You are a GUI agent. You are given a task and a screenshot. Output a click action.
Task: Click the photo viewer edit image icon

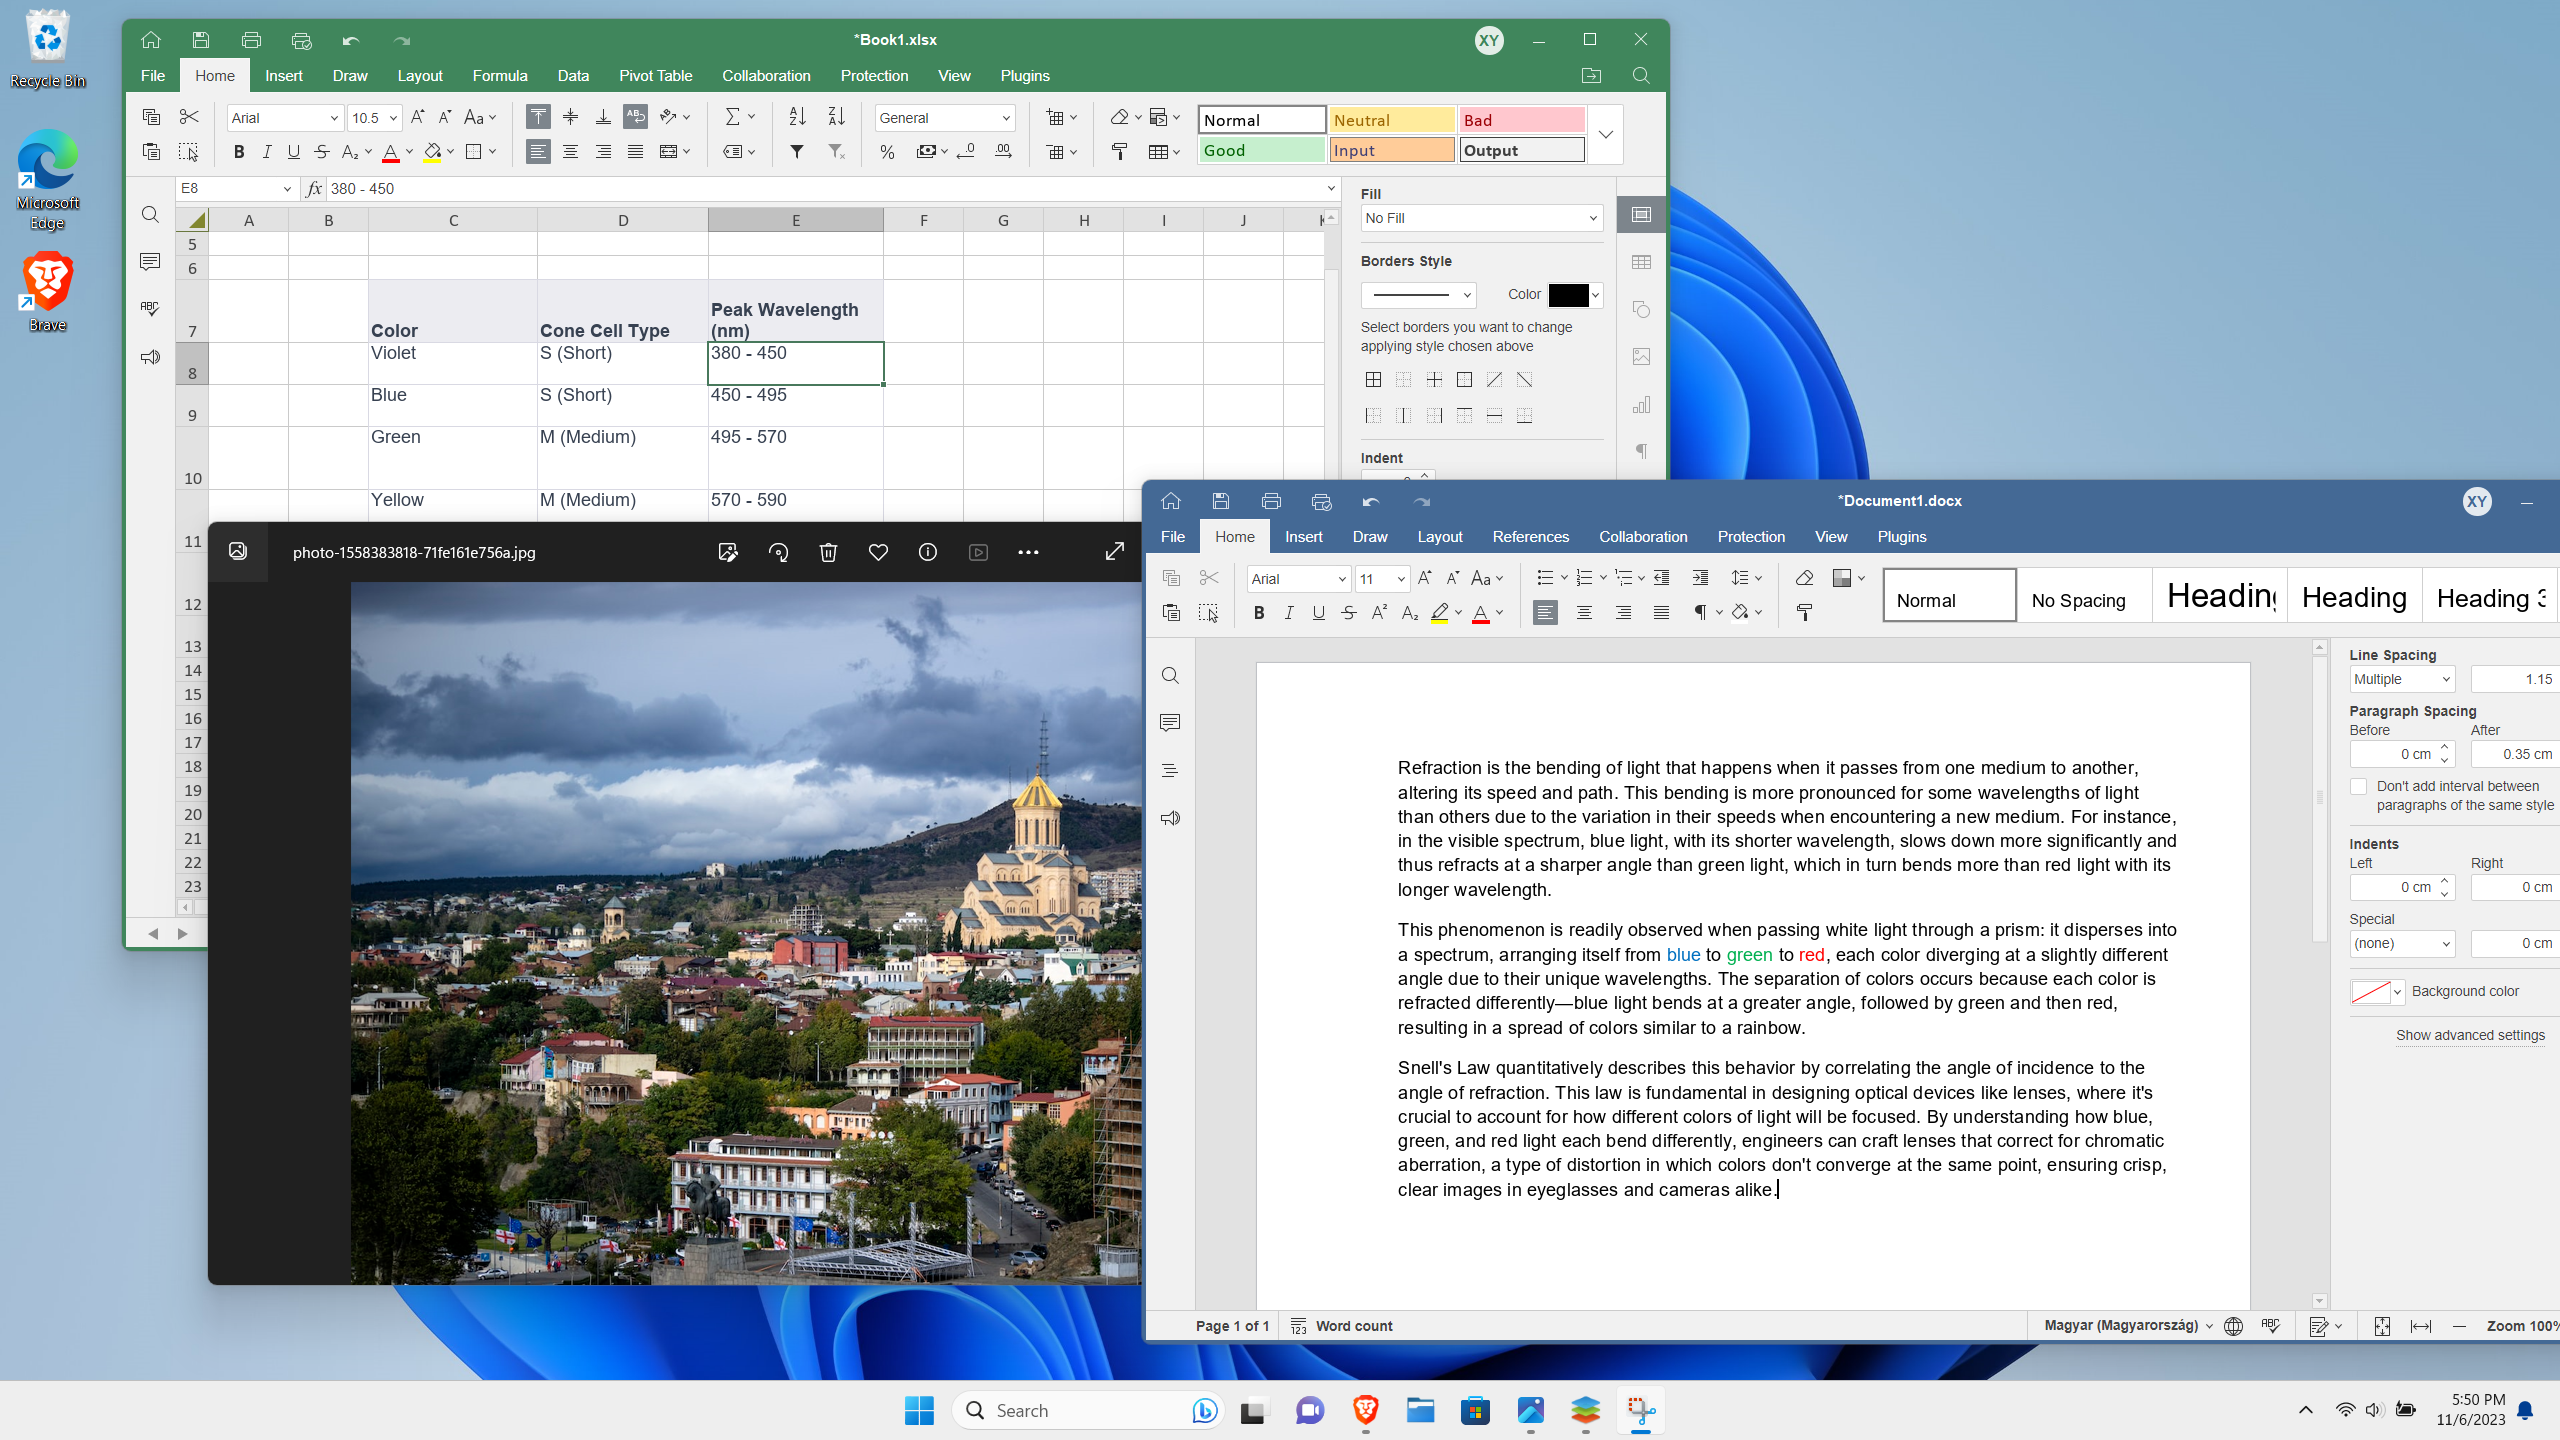point(728,552)
